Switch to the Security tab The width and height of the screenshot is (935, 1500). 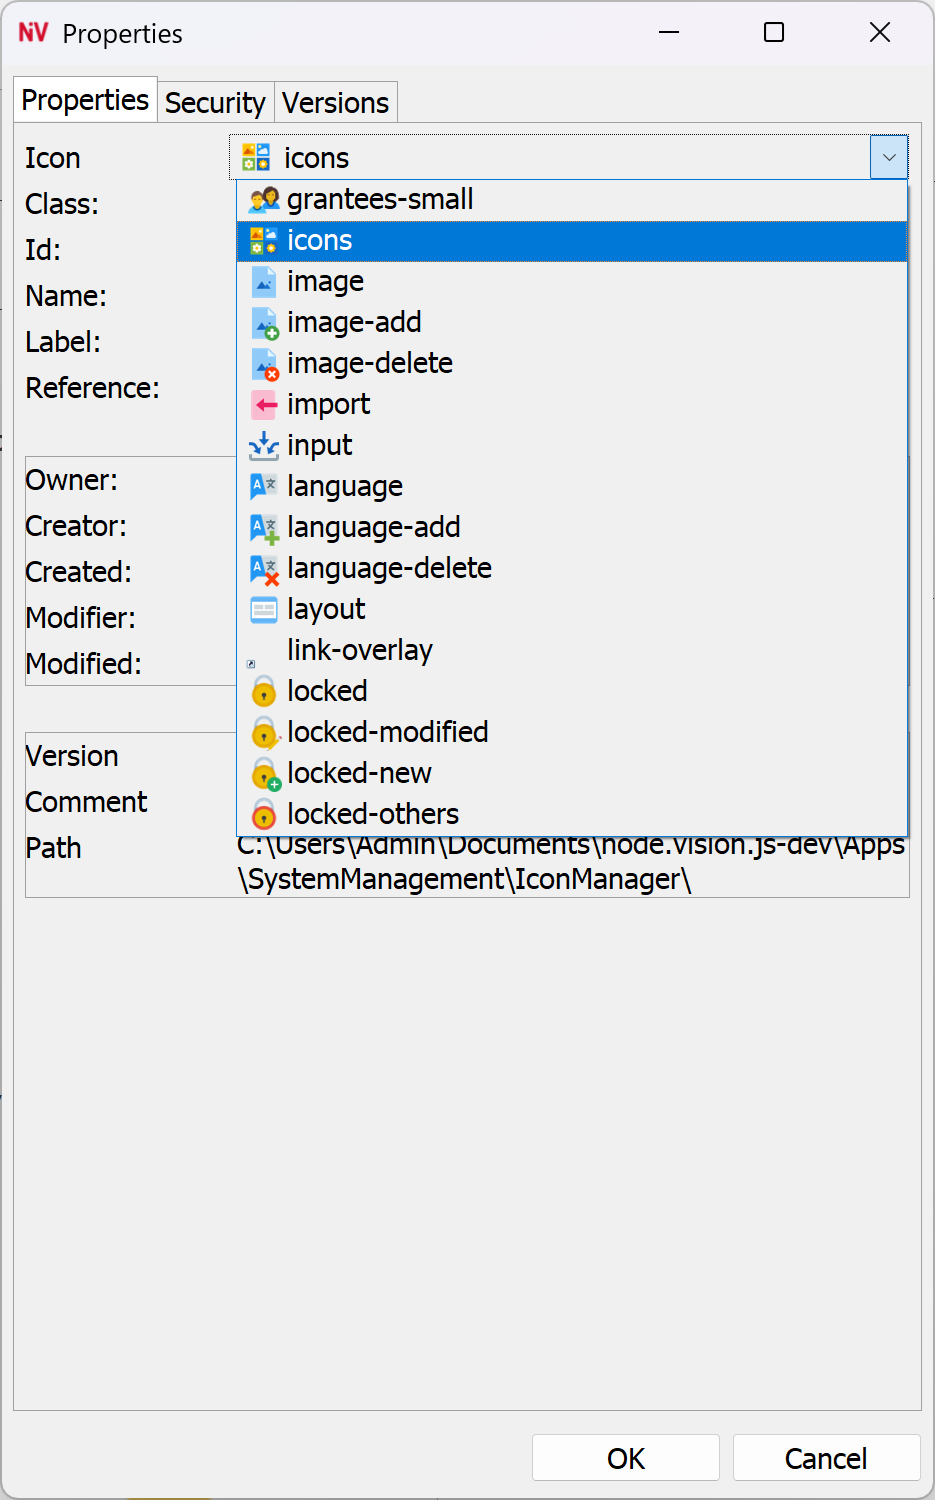point(215,103)
